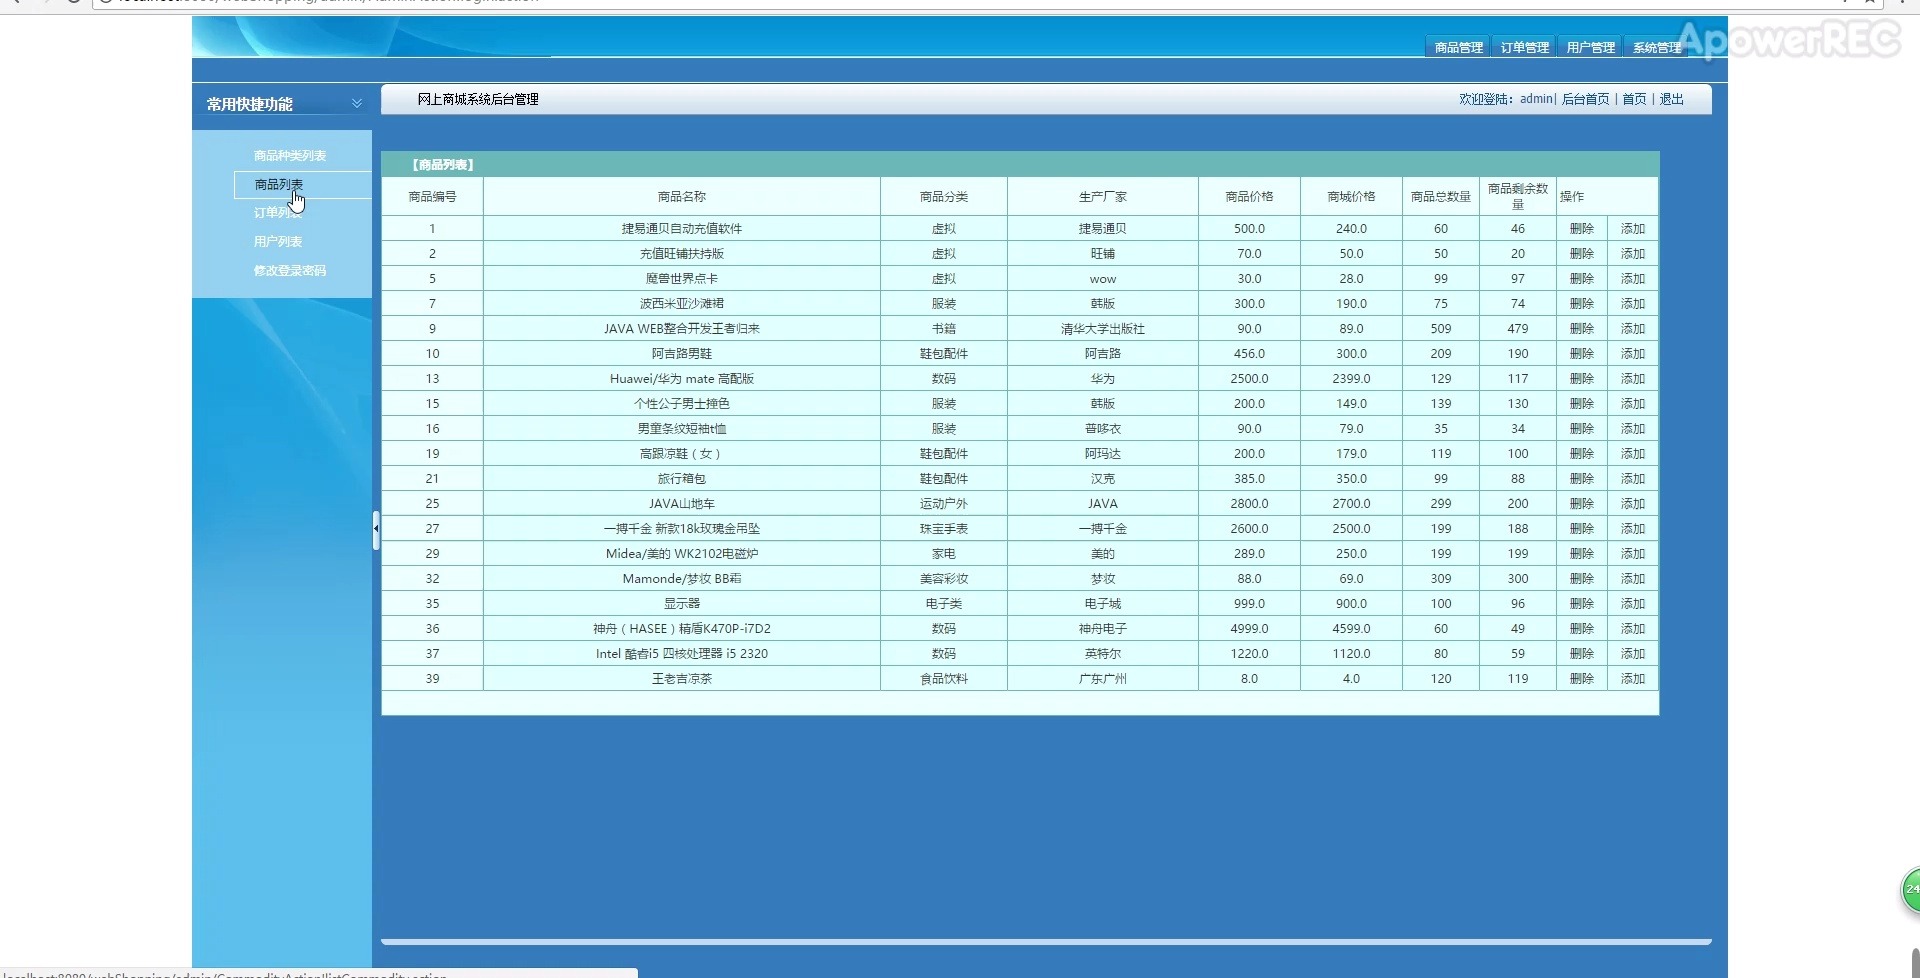Delete the 捷易通贝自动充值软件 product

click(x=1581, y=228)
